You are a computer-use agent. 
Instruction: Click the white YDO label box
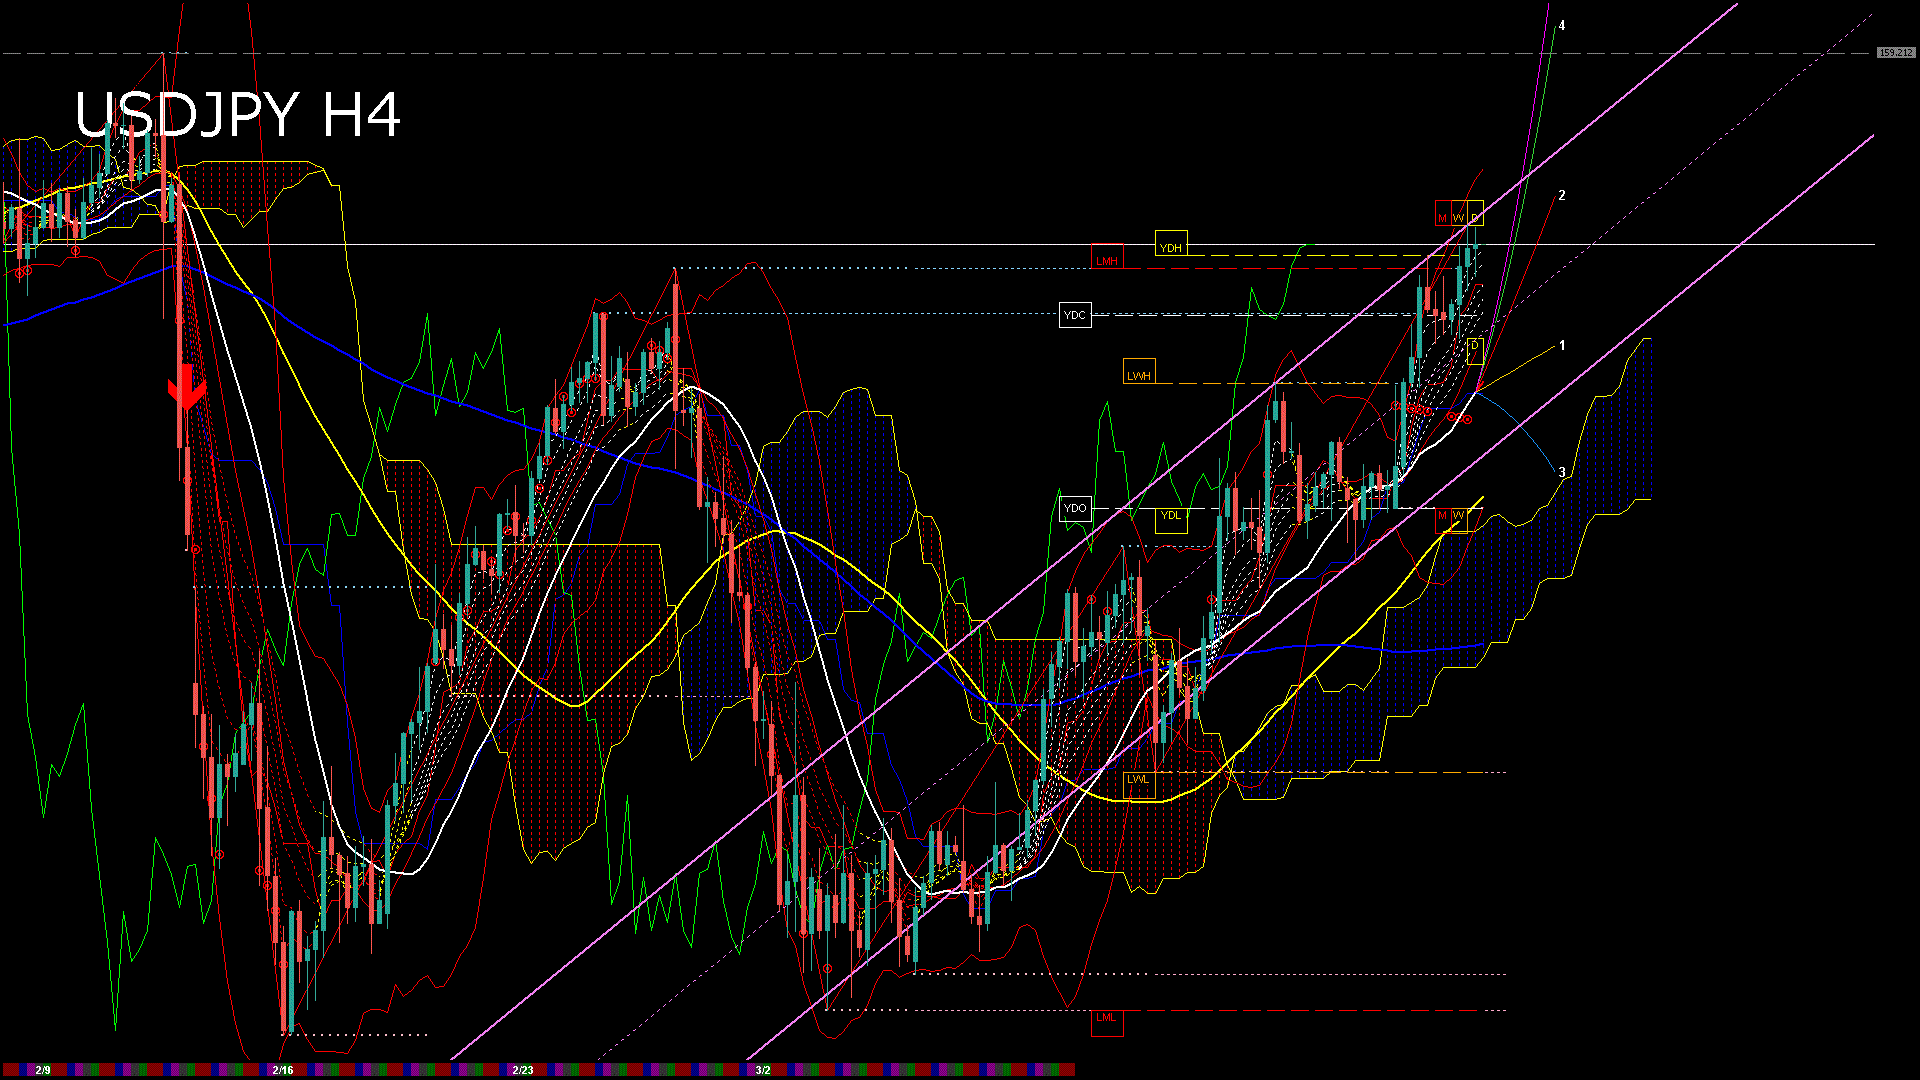1075,508
